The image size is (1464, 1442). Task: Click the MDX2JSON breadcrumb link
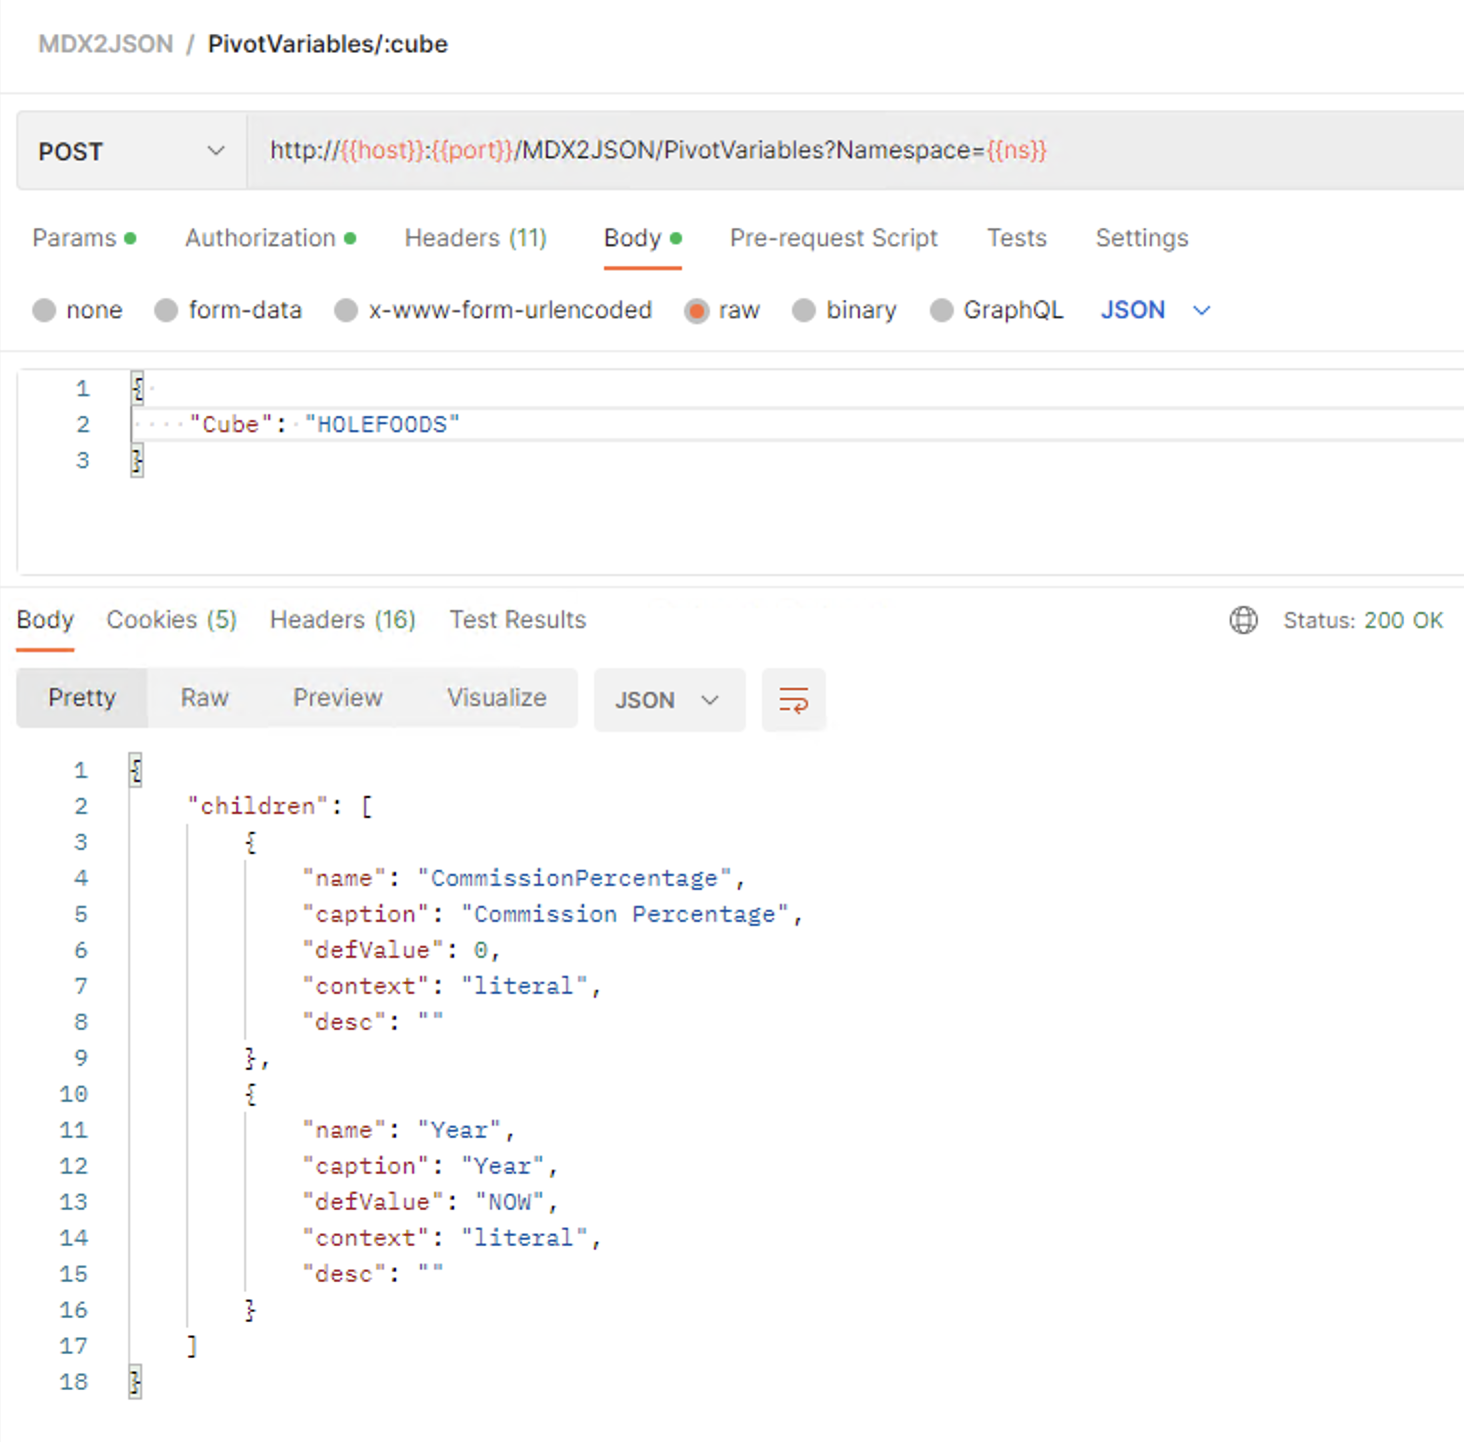pyautogui.click(x=106, y=44)
